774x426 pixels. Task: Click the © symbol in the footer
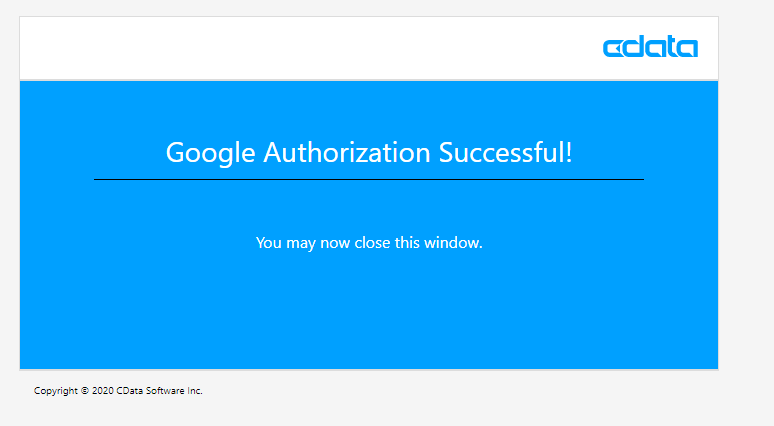point(85,391)
